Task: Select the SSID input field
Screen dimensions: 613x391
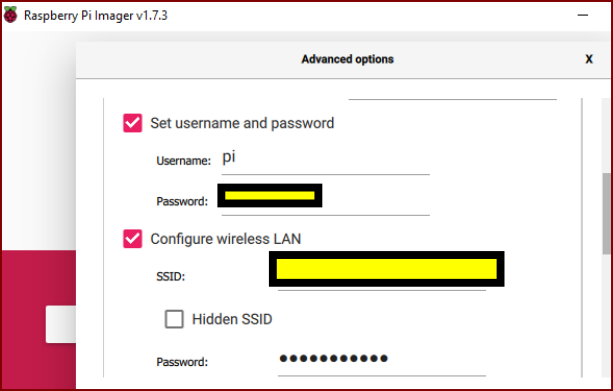Action: click(x=382, y=274)
